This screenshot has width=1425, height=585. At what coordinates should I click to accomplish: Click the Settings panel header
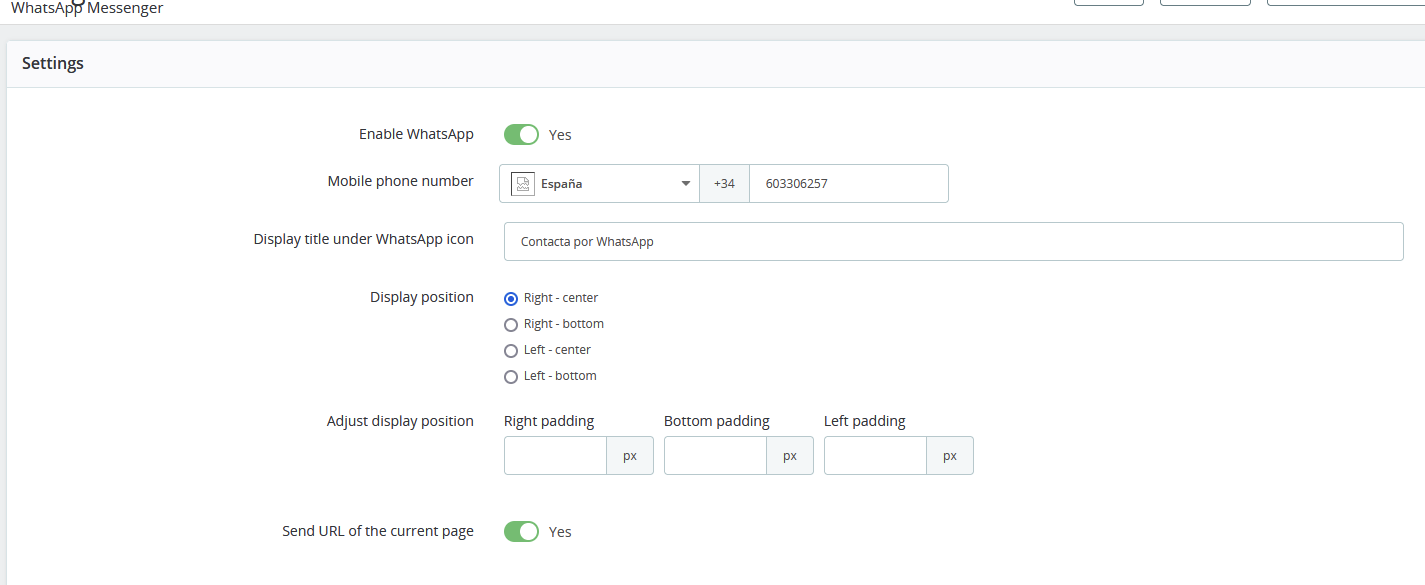pyautogui.click(x=53, y=63)
